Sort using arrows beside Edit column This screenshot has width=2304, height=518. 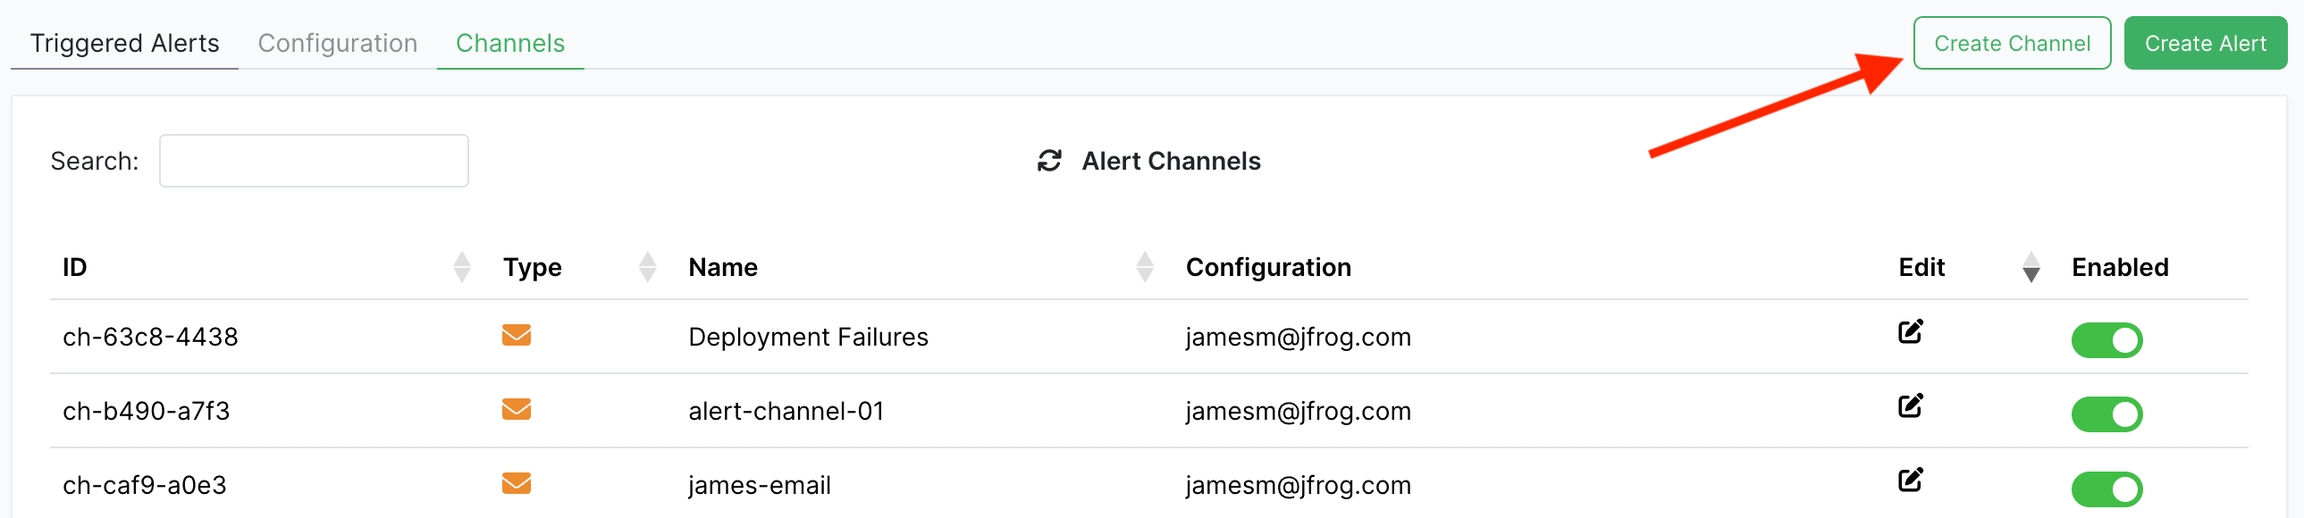[x=2030, y=268]
